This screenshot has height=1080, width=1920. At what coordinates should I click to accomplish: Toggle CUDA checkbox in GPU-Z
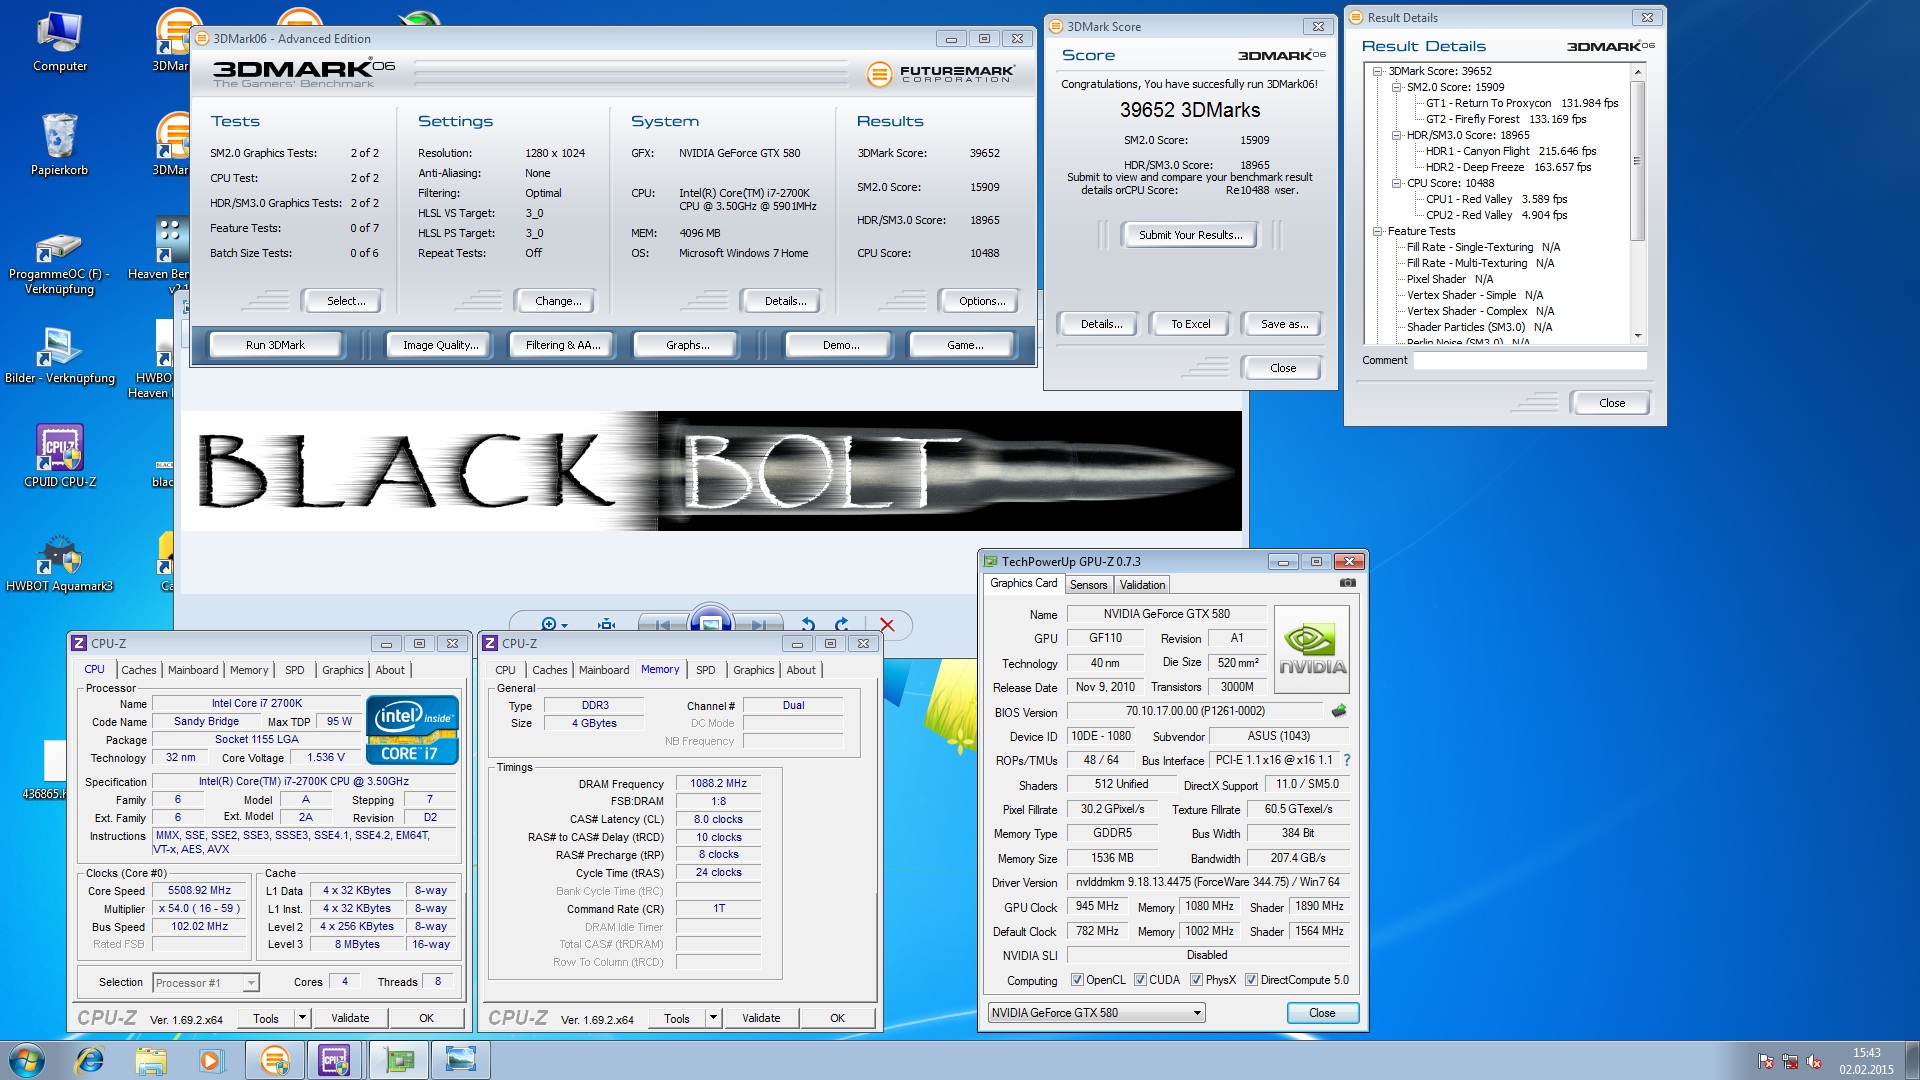click(1140, 980)
